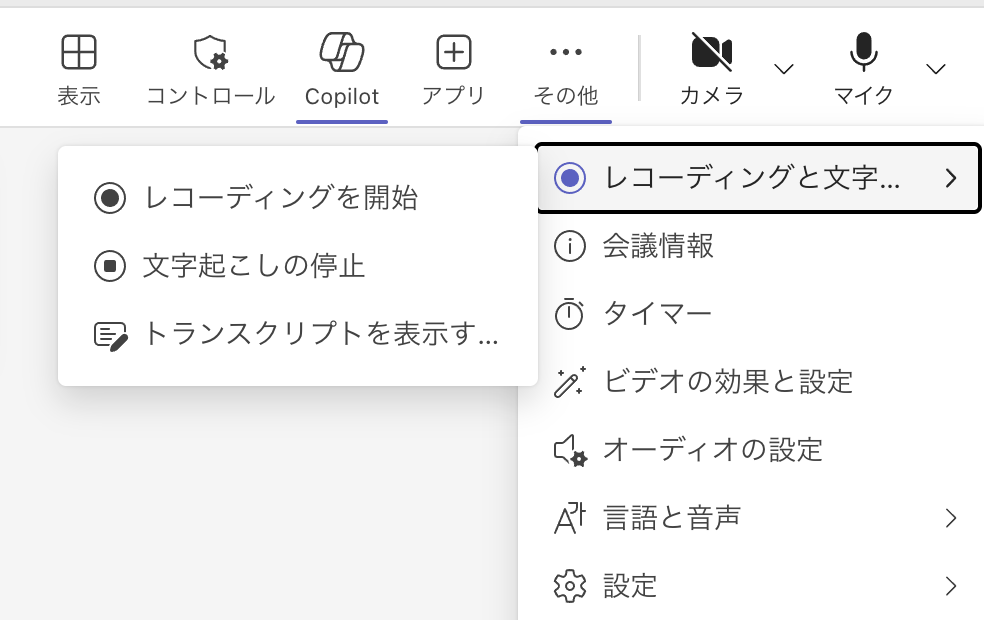The image size is (984, 620).
Task: Choose レコーディングを開始 from the submenu
Action: click(x=280, y=198)
